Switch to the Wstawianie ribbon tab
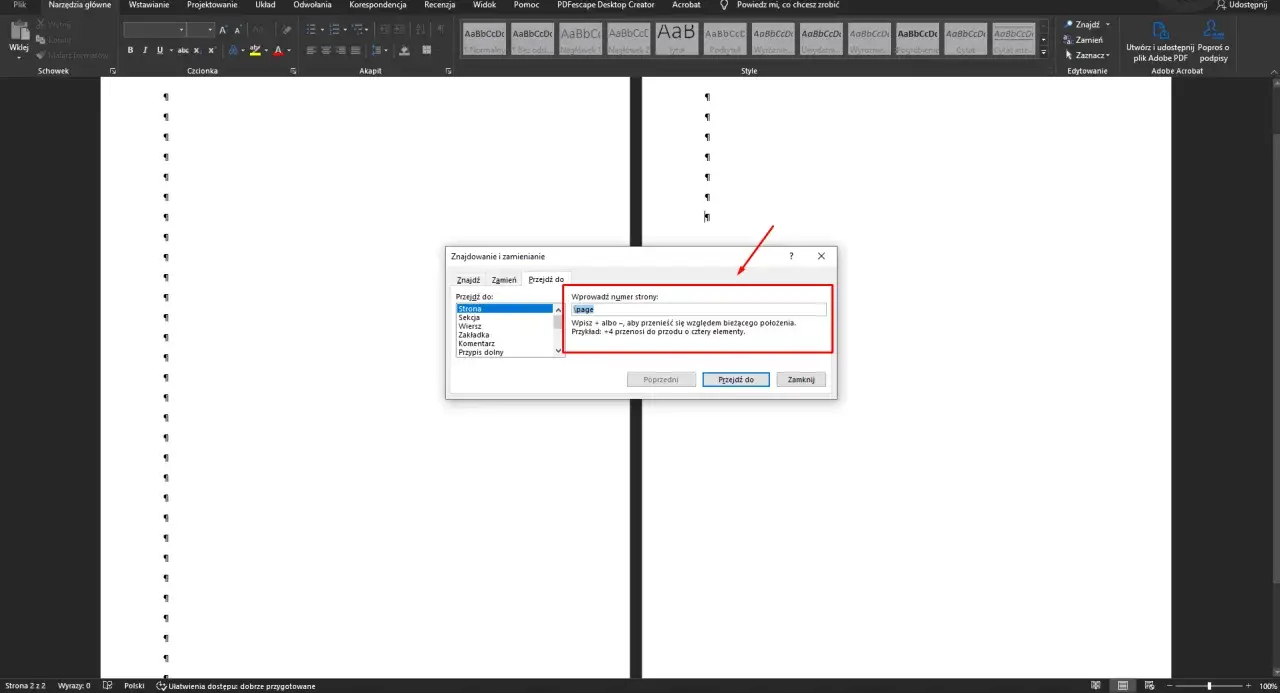Screen dimensions: 1280x693 click(x=149, y=5)
